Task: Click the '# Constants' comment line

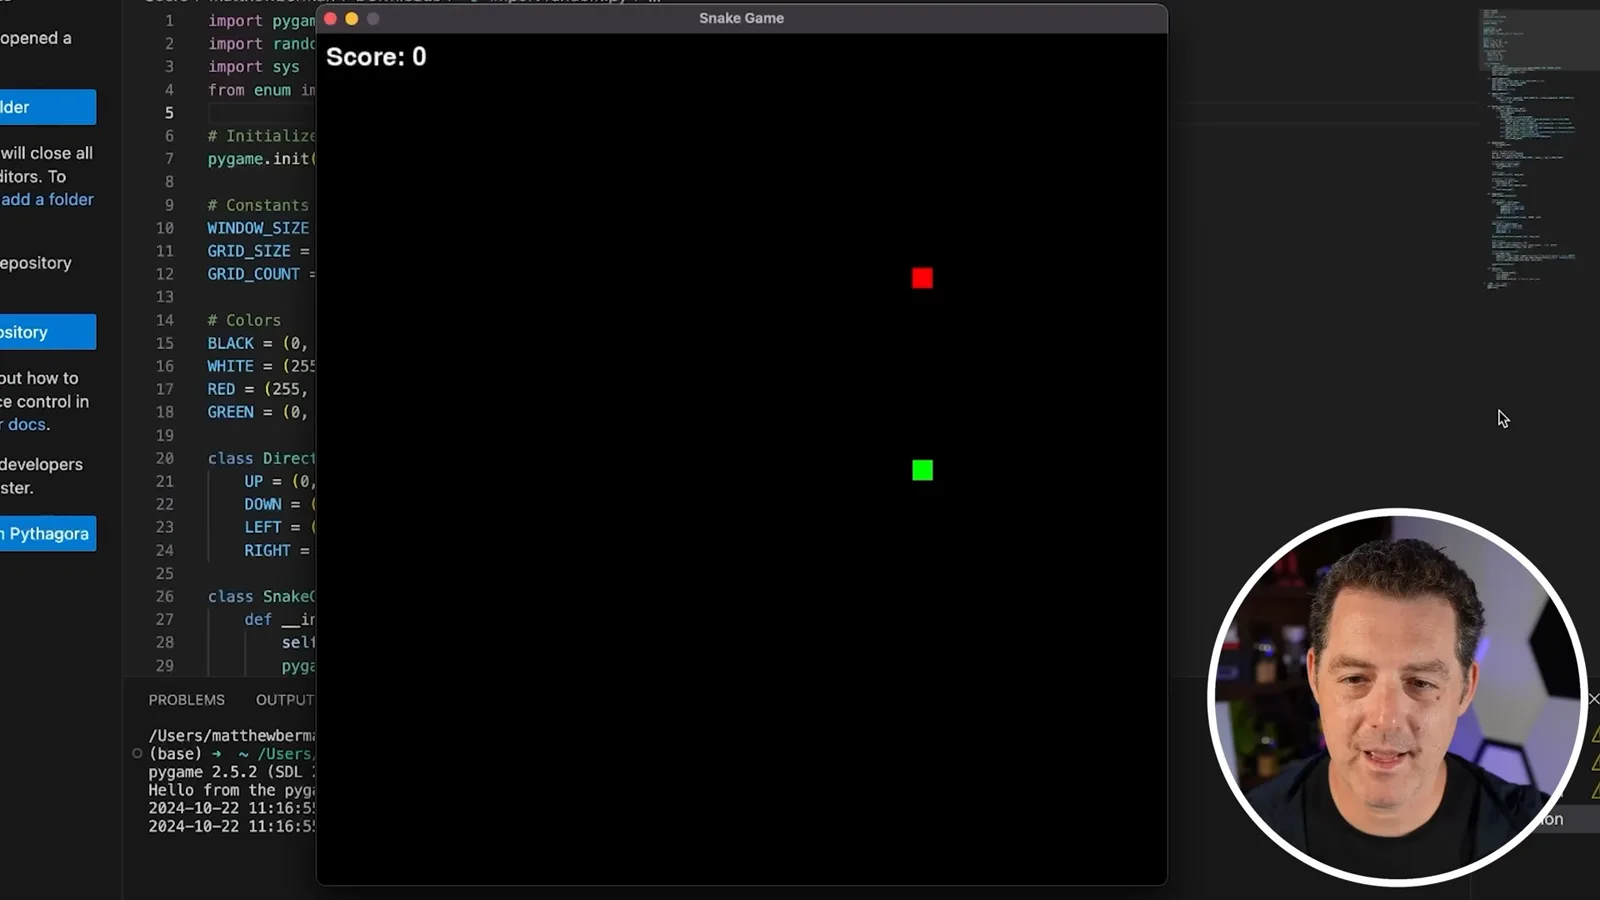Action: click(x=258, y=205)
